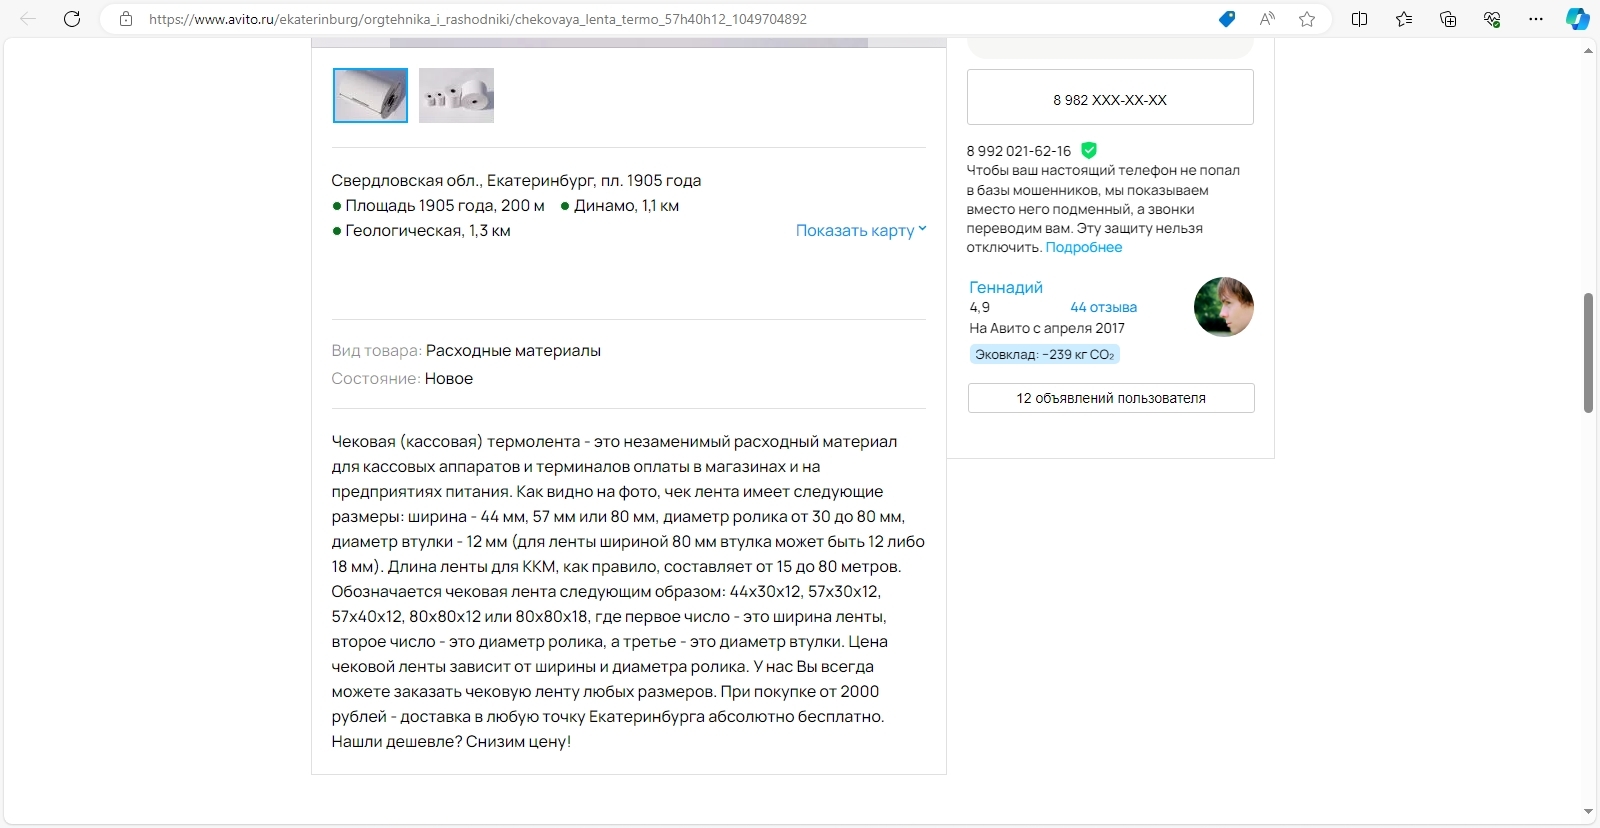The image size is (1600, 828).
Task: Click vertical page scrollbar thumb
Action: 1588,353
